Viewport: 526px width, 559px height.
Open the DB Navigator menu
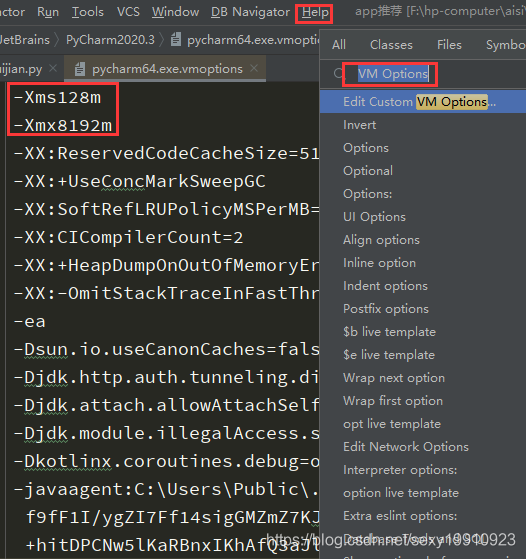coord(250,12)
